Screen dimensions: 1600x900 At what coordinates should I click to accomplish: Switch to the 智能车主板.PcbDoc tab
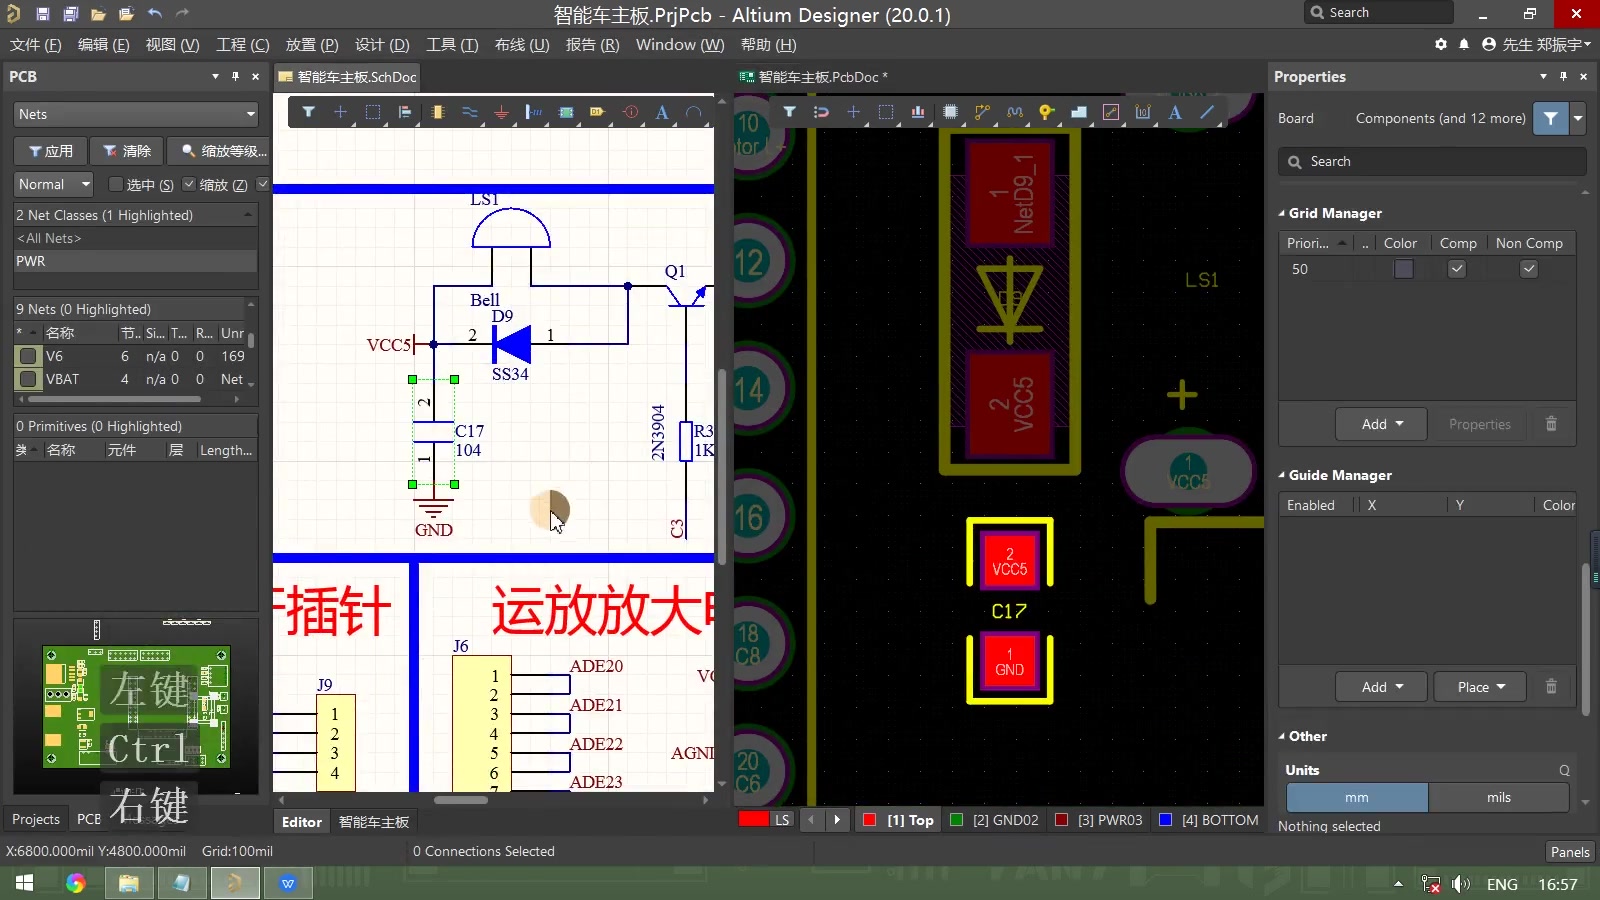tap(813, 77)
